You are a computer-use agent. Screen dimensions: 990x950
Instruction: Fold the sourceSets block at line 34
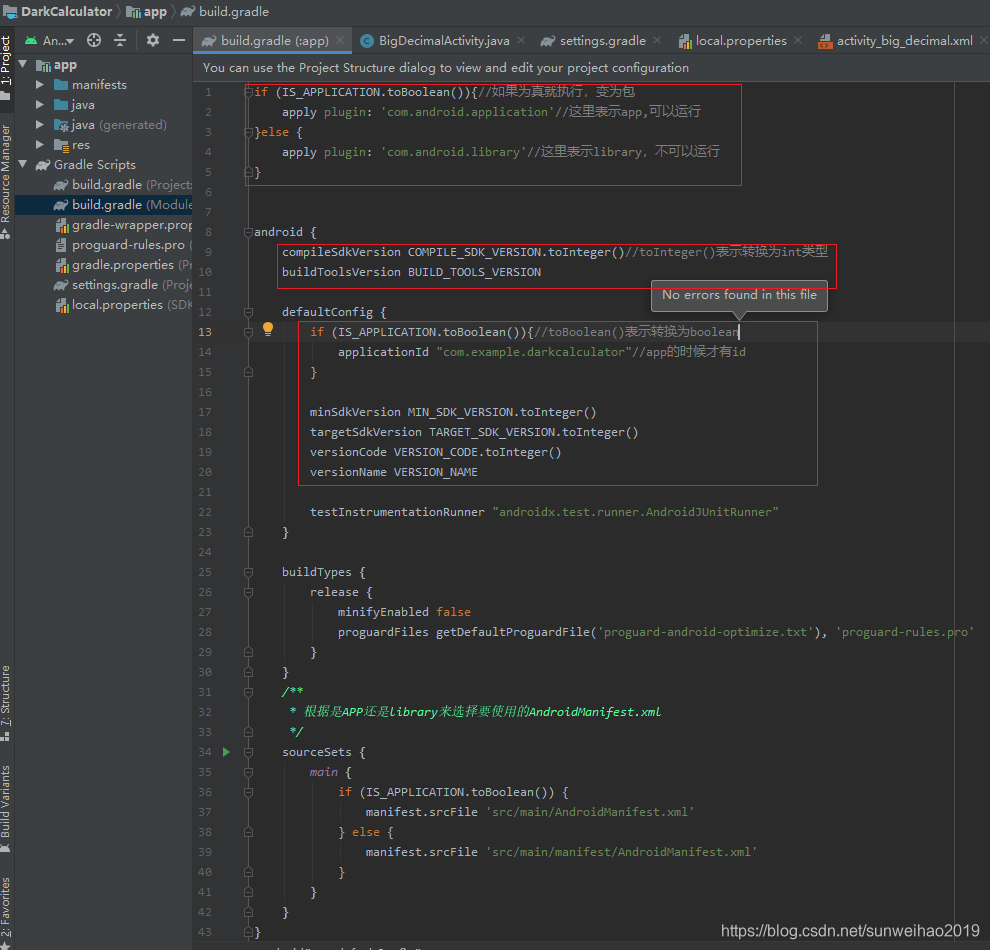click(x=248, y=752)
